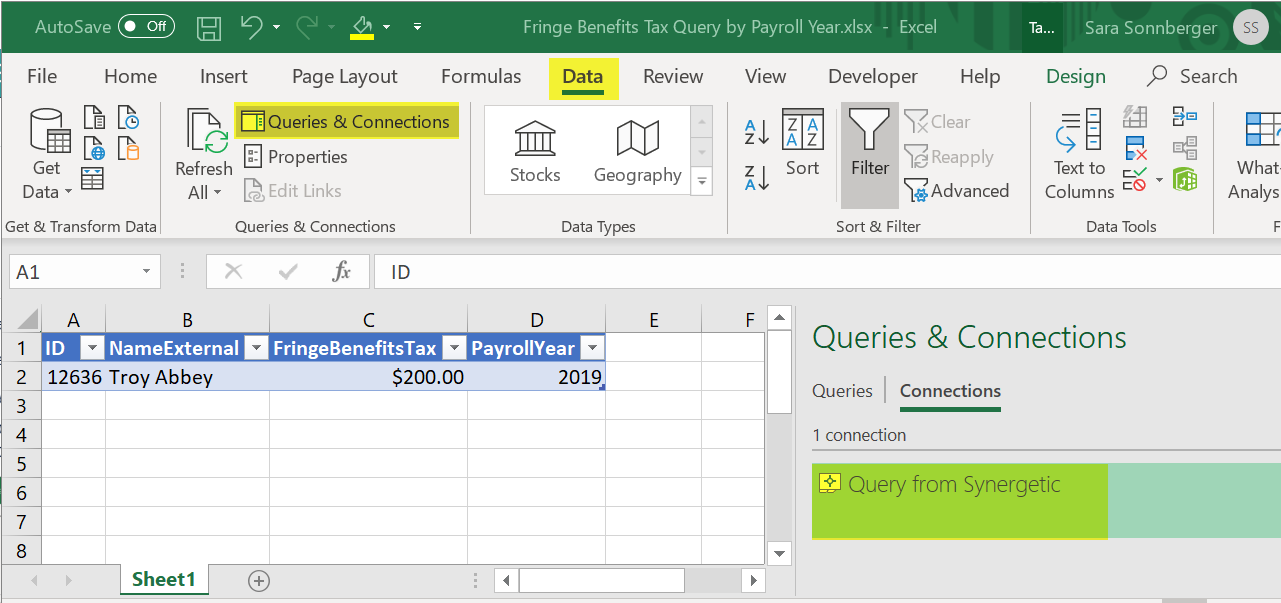Insert Stocks data type
Image resolution: width=1281 pixels, height=603 pixels.
[x=534, y=150]
